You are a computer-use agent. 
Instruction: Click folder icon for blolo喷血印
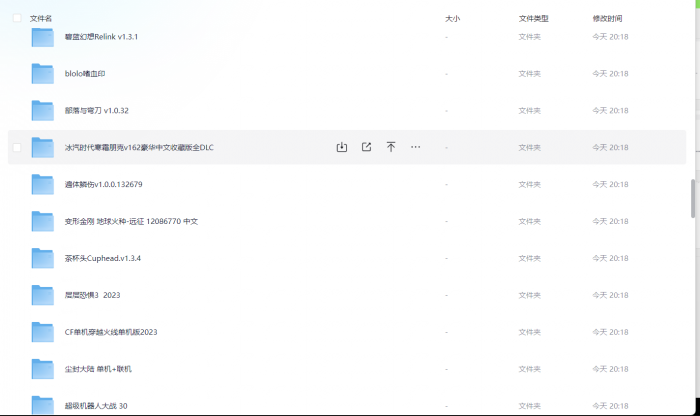point(42,74)
